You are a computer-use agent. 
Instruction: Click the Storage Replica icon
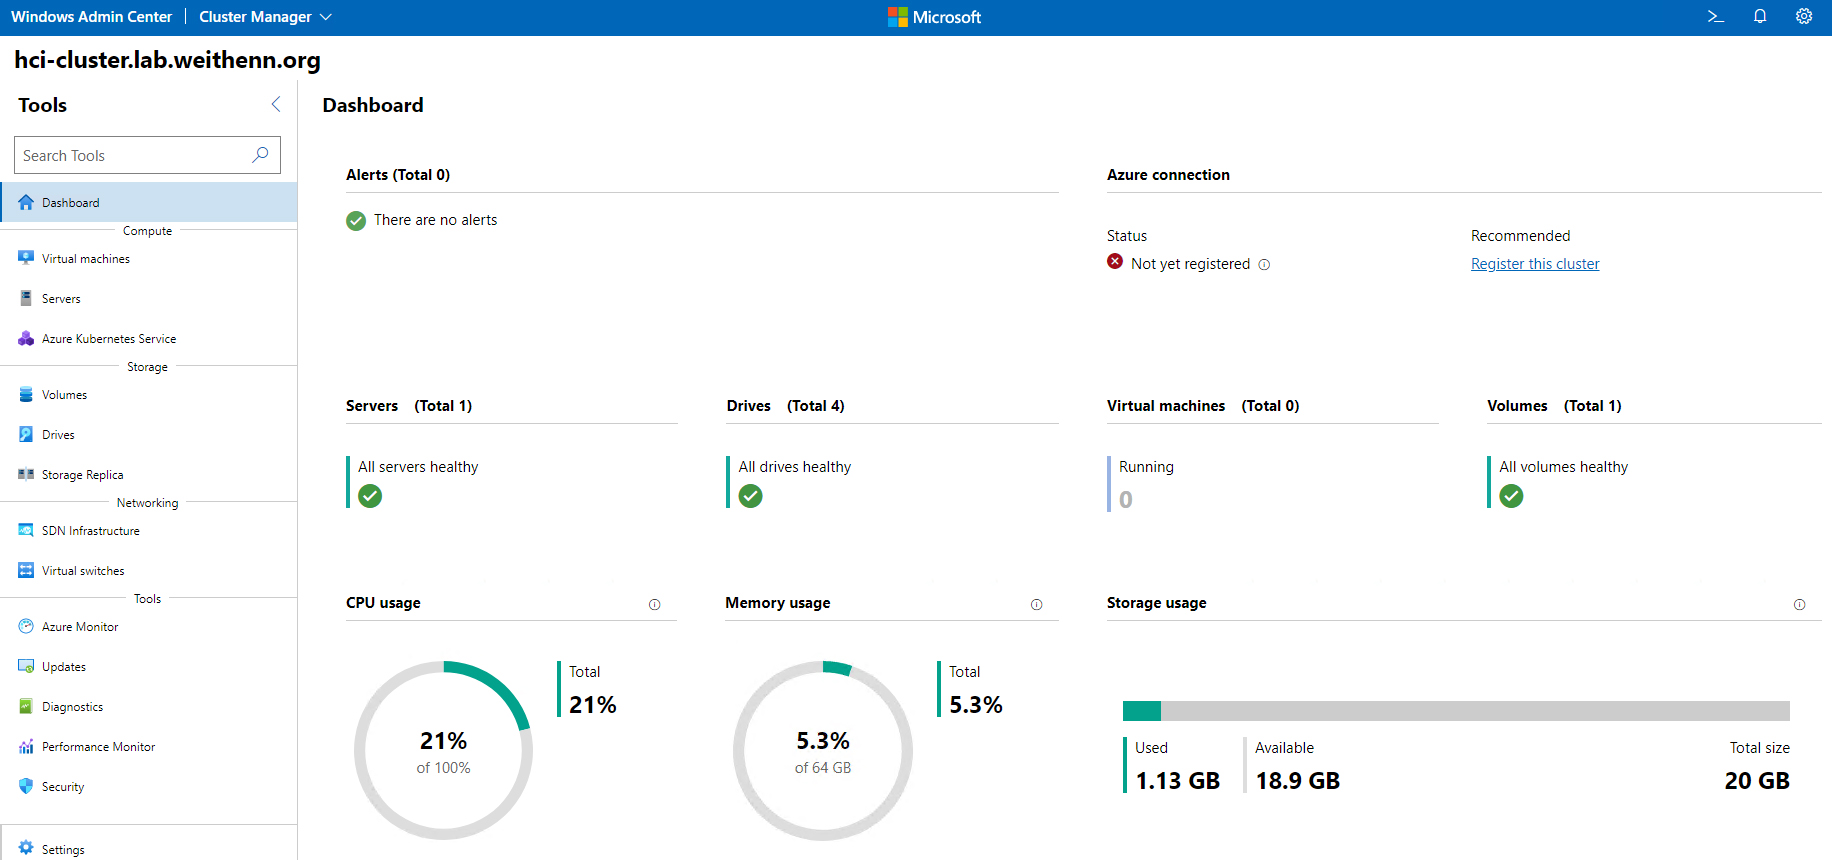[x=26, y=474]
